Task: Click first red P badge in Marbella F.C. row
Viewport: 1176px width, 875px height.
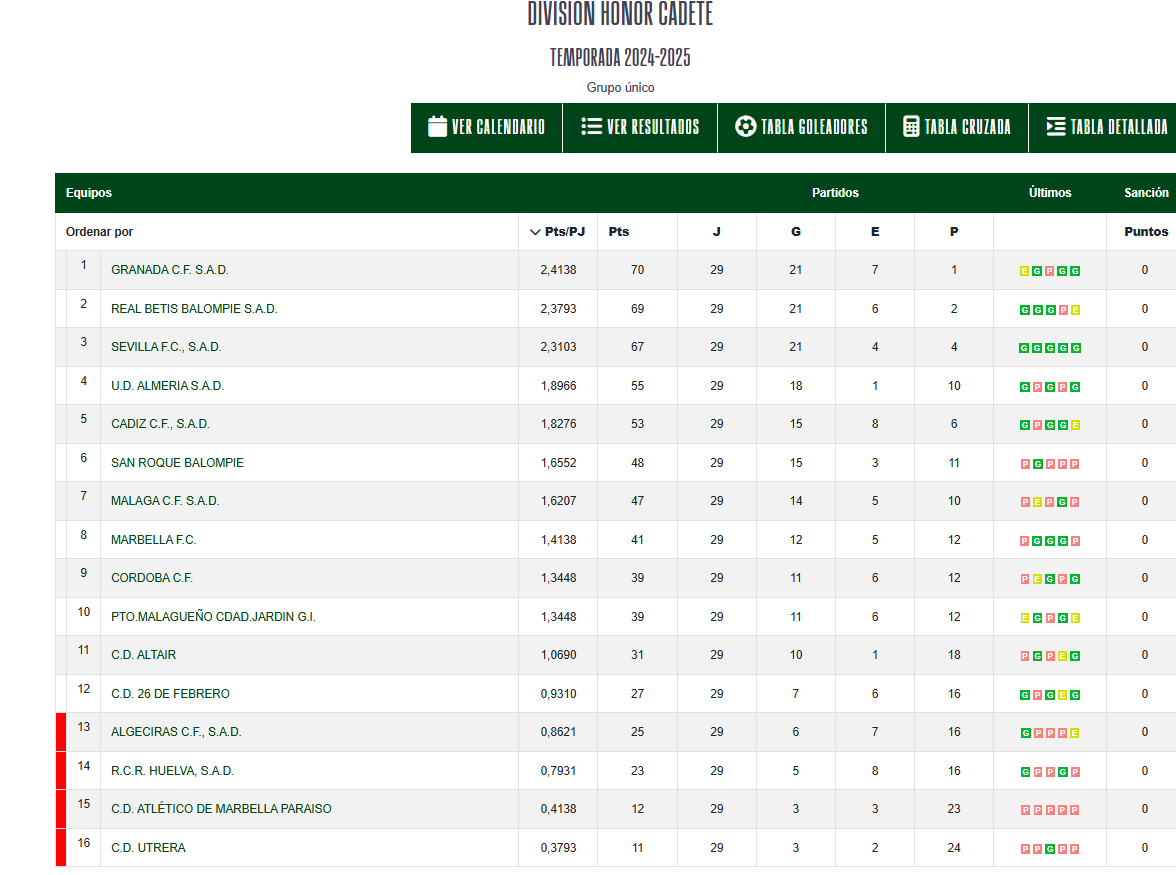Action: [1024, 541]
